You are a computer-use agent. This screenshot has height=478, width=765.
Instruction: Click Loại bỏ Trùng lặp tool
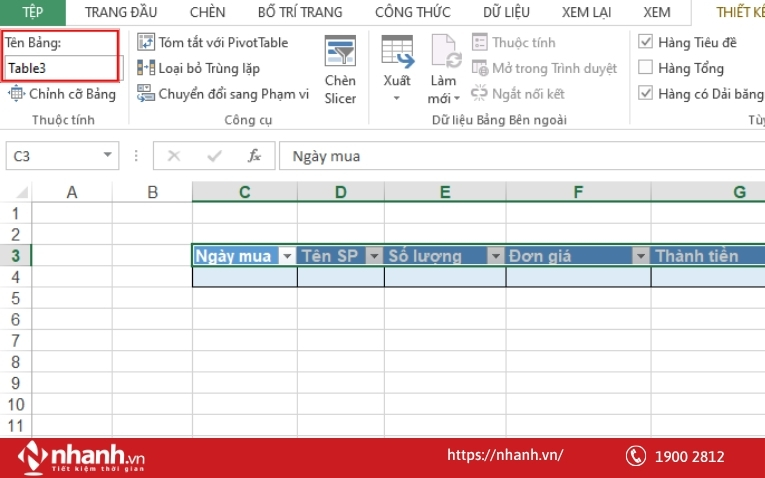[147, 69]
